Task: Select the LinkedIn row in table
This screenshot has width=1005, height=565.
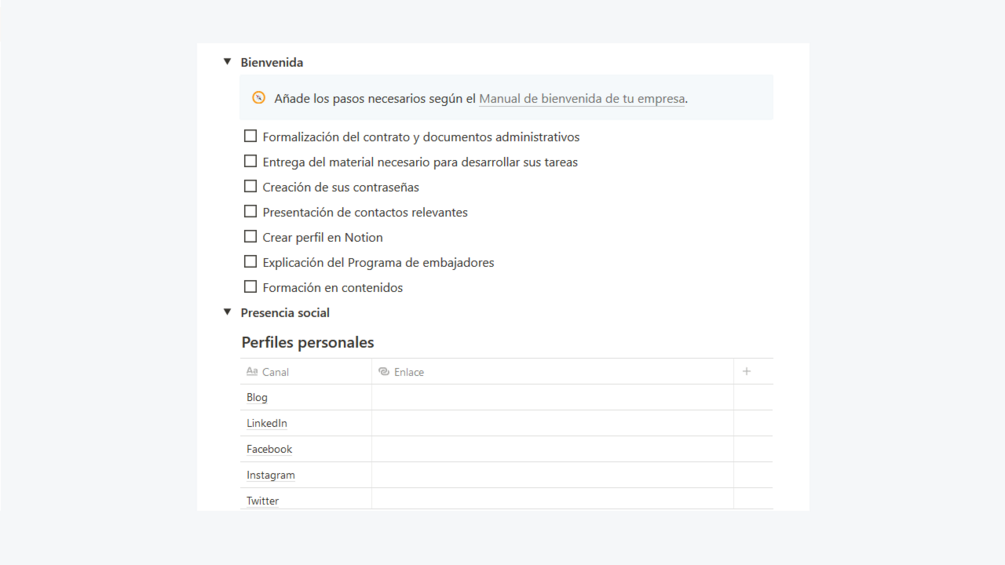Action: [x=267, y=423]
